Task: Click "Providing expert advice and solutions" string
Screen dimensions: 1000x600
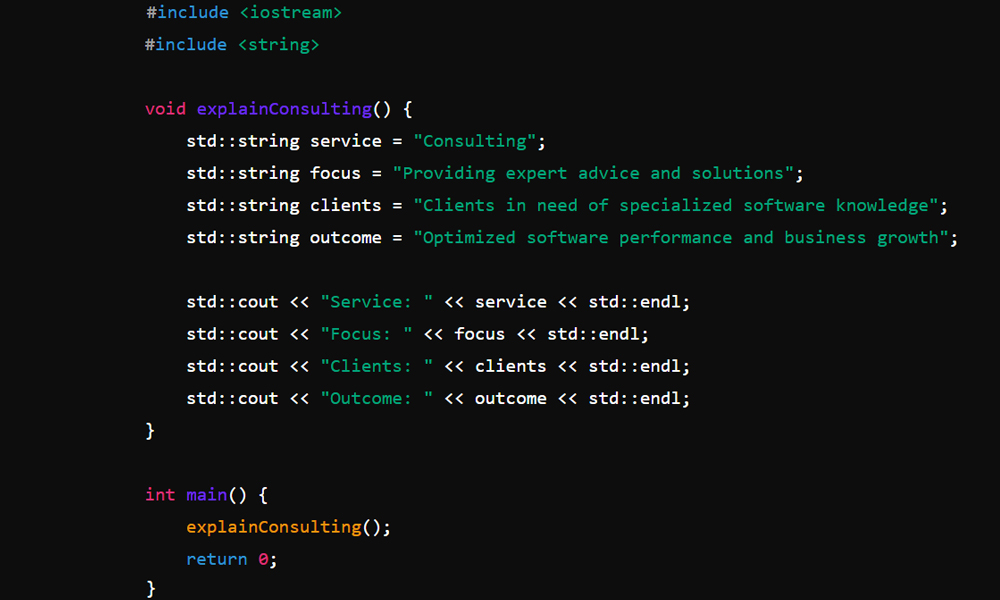Action: coord(593,173)
